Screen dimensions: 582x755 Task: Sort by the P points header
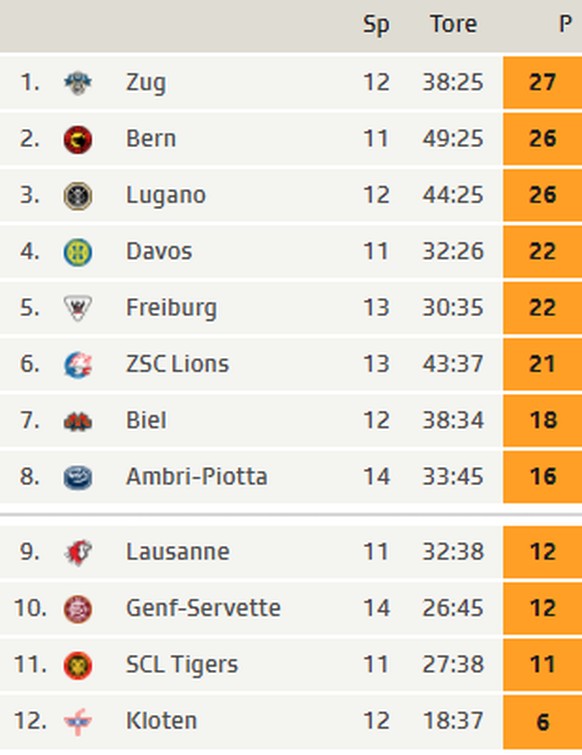(x=565, y=24)
